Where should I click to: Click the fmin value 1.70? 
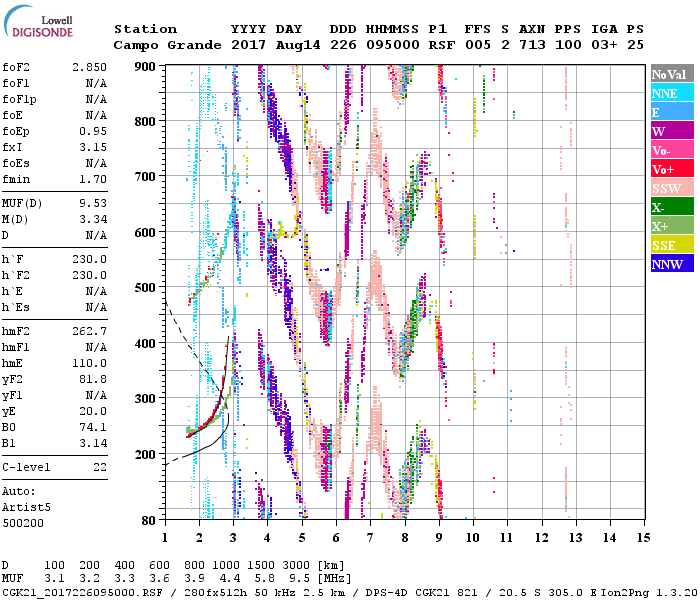pyautogui.click(x=91, y=179)
